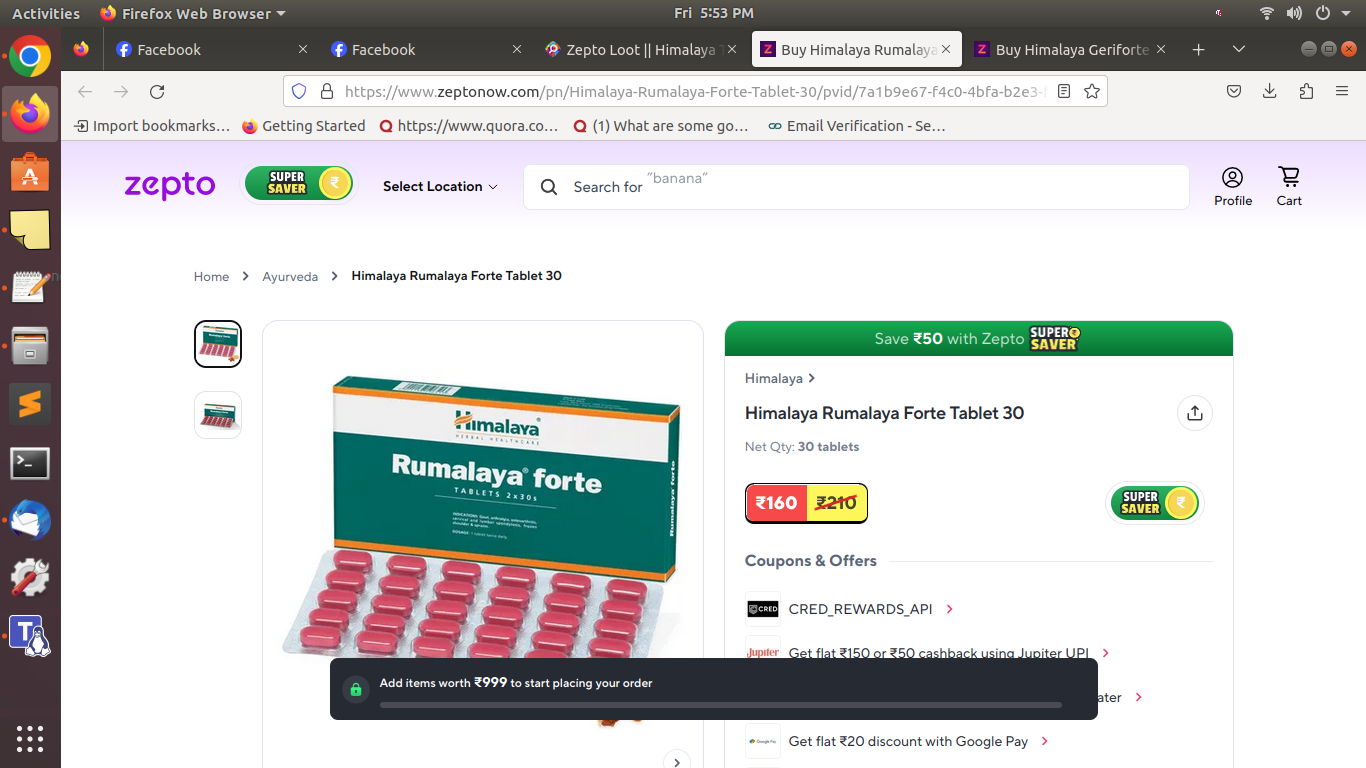
Task: Click the share icon next to product title
Action: tap(1195, 413)
